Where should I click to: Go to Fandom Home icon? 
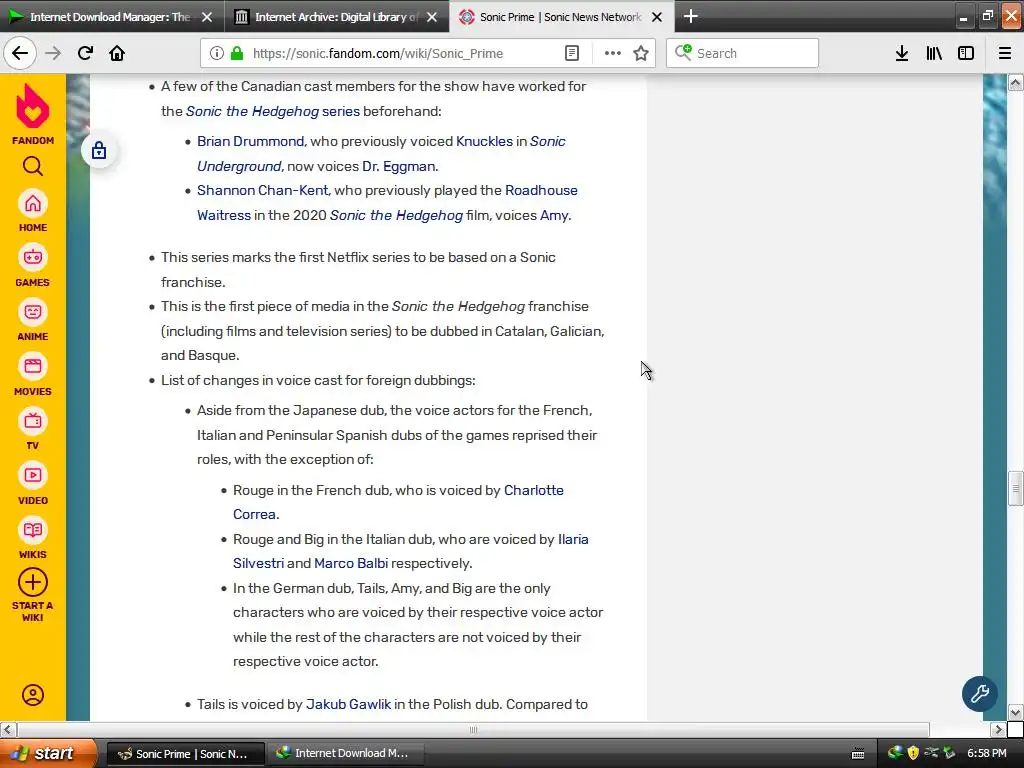click(x=33, y=204)
